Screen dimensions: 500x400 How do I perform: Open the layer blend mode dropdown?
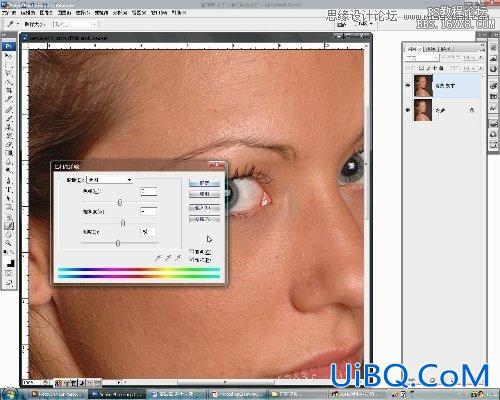[422, 58]
